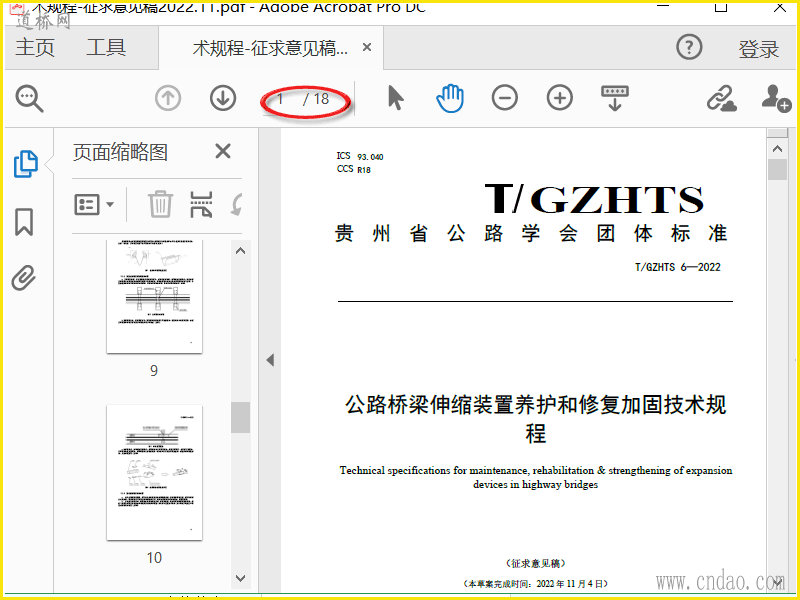This screenshot has height=600, width=800.
Task: Select the page 9 thumbnail
Action: [x=154, y=296]
